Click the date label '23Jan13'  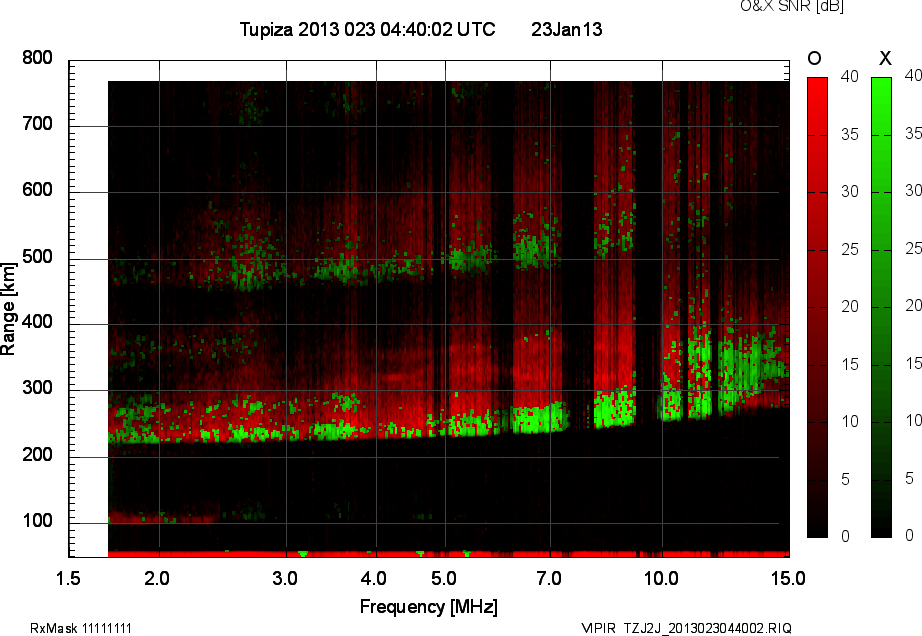566,29
